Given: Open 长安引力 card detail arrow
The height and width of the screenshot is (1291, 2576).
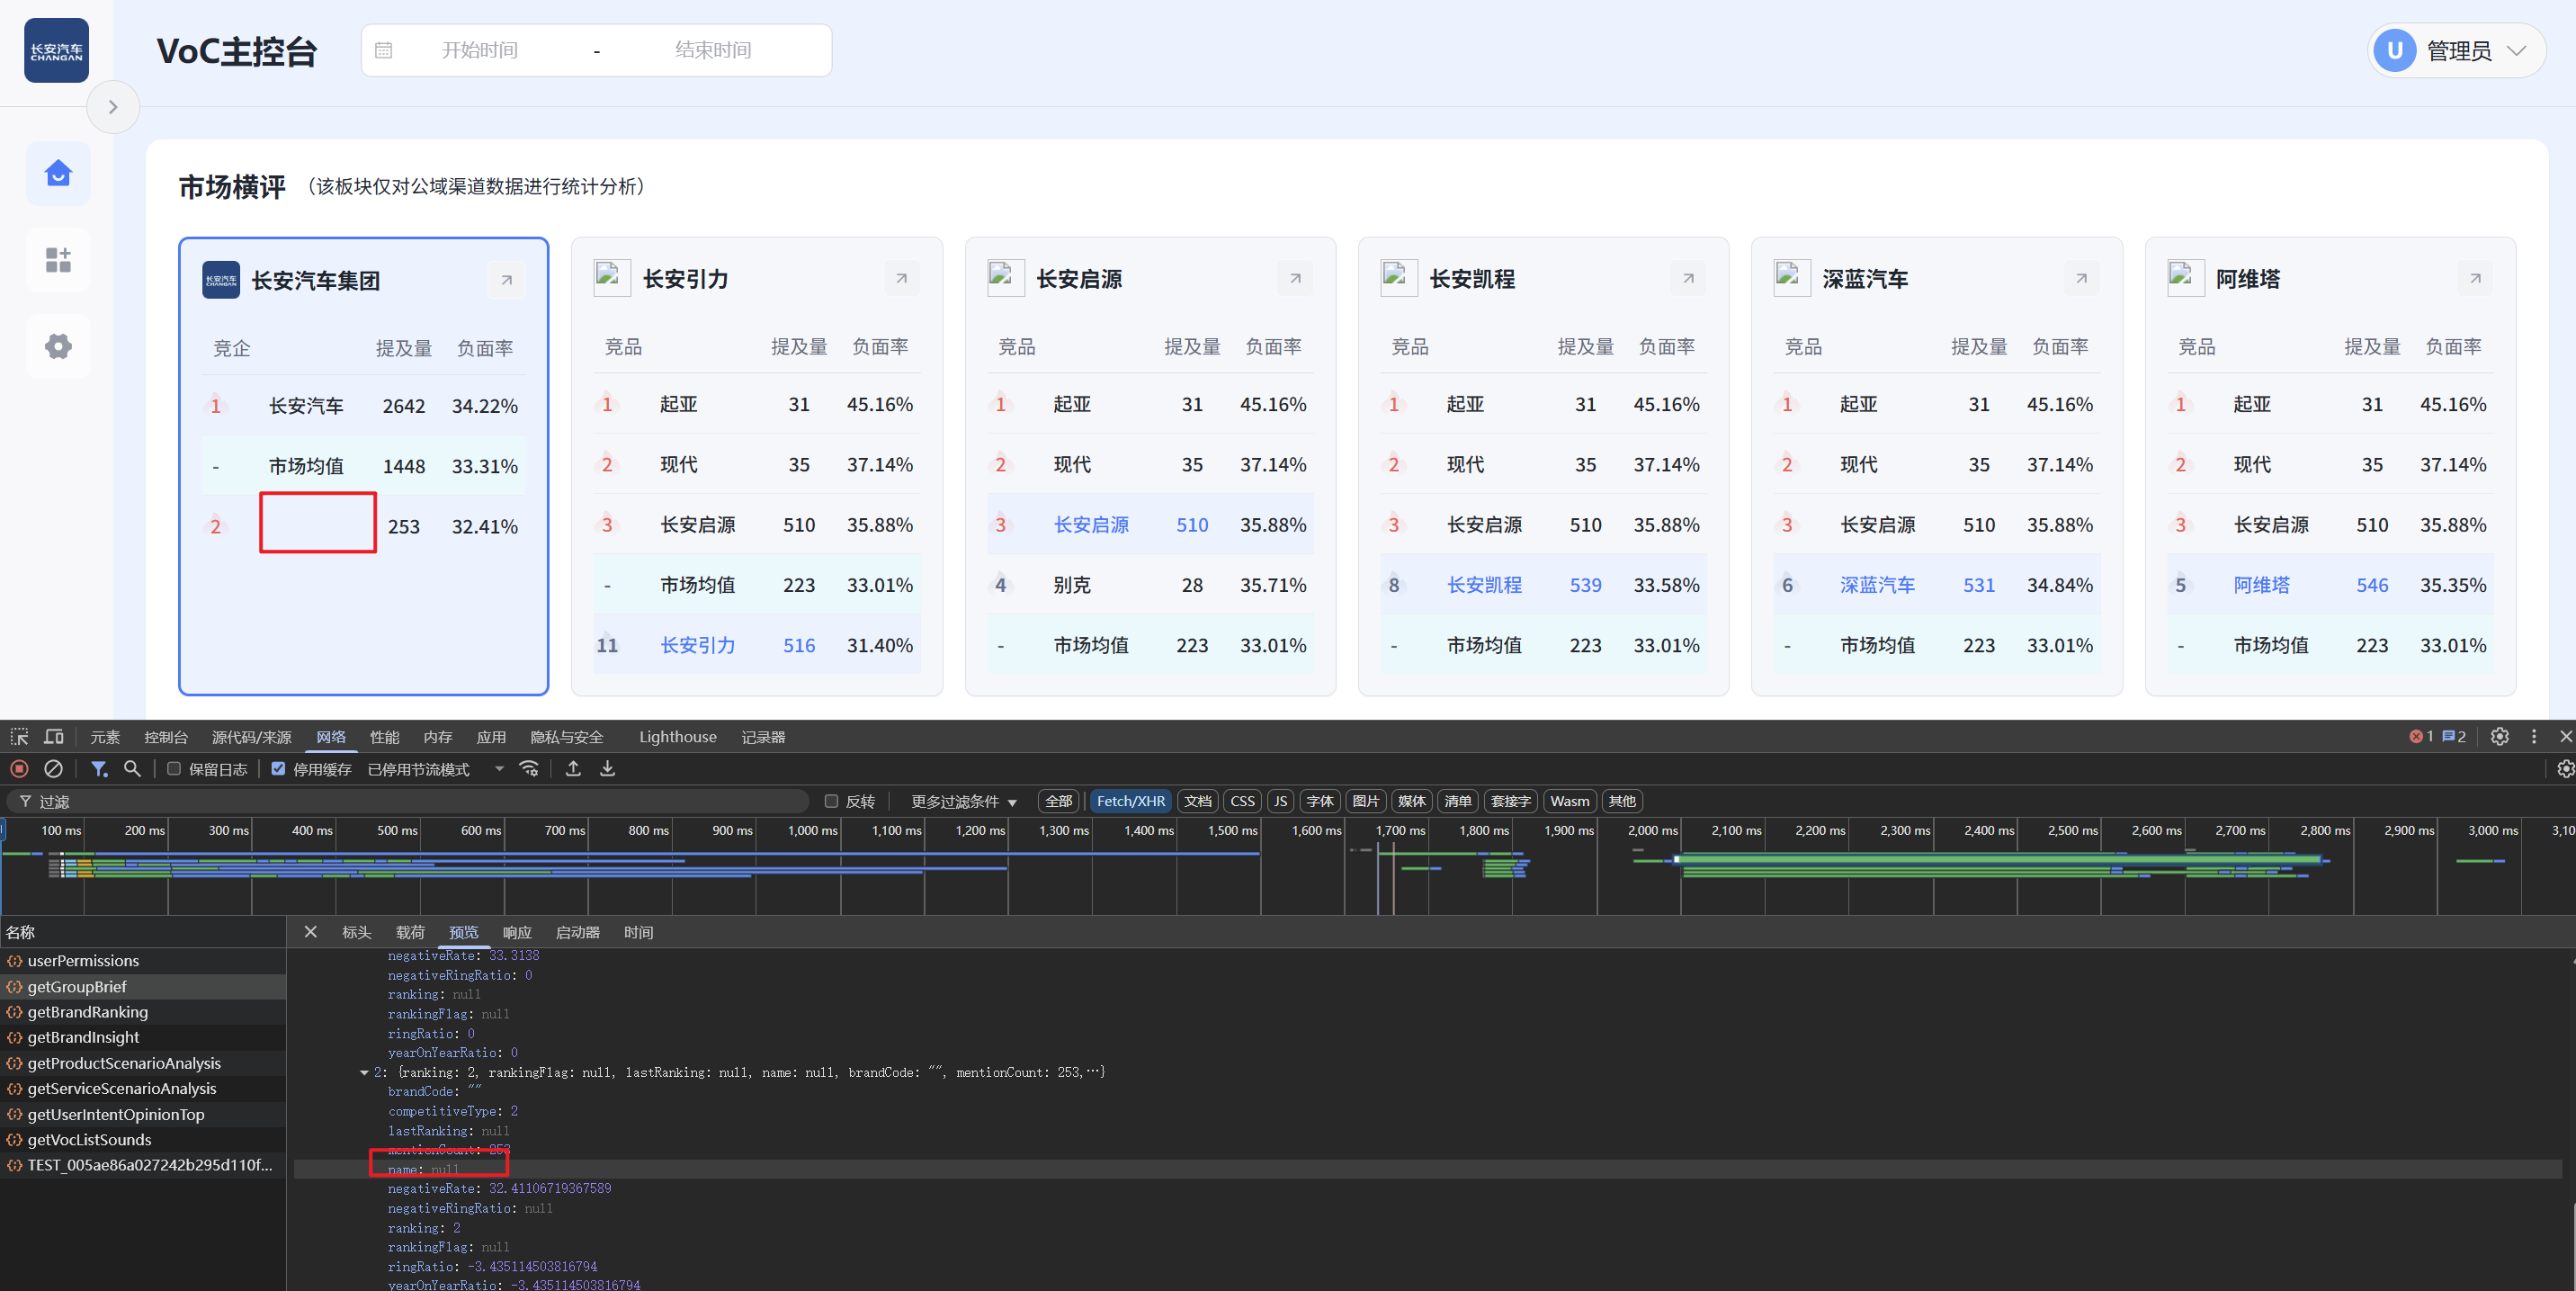Looking at the screenshot, I should pos(901,278).
